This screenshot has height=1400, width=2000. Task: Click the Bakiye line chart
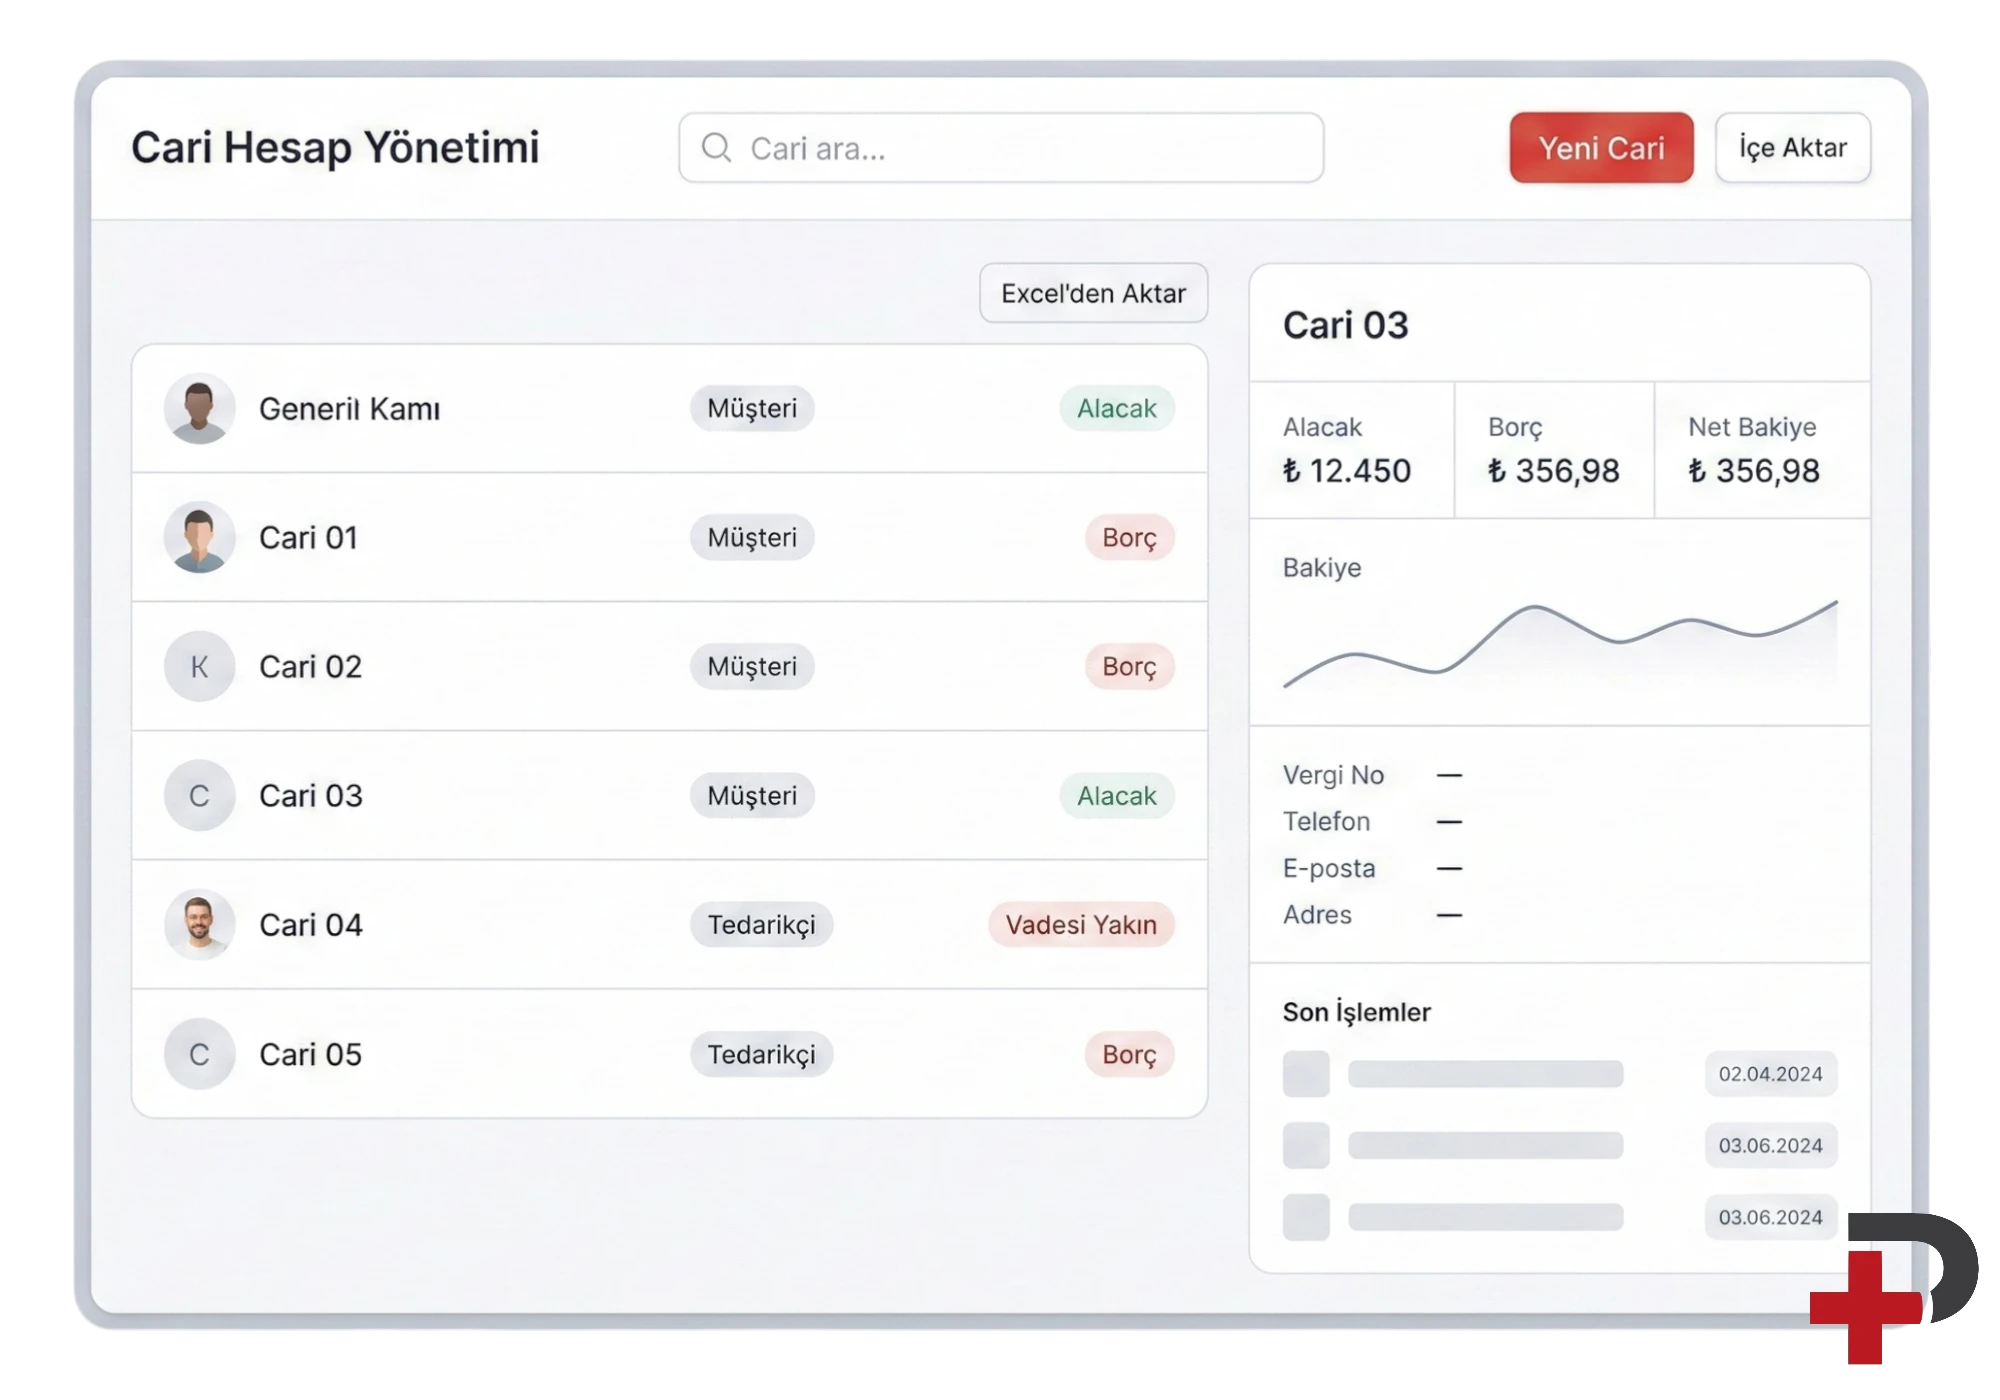pos(1560,640)
